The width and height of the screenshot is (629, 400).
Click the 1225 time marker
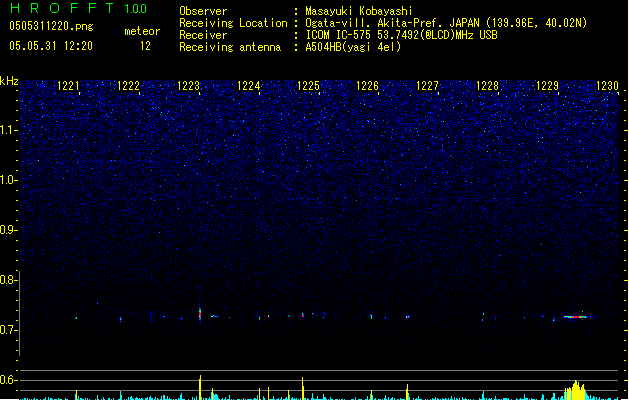(x=308, y=86)
